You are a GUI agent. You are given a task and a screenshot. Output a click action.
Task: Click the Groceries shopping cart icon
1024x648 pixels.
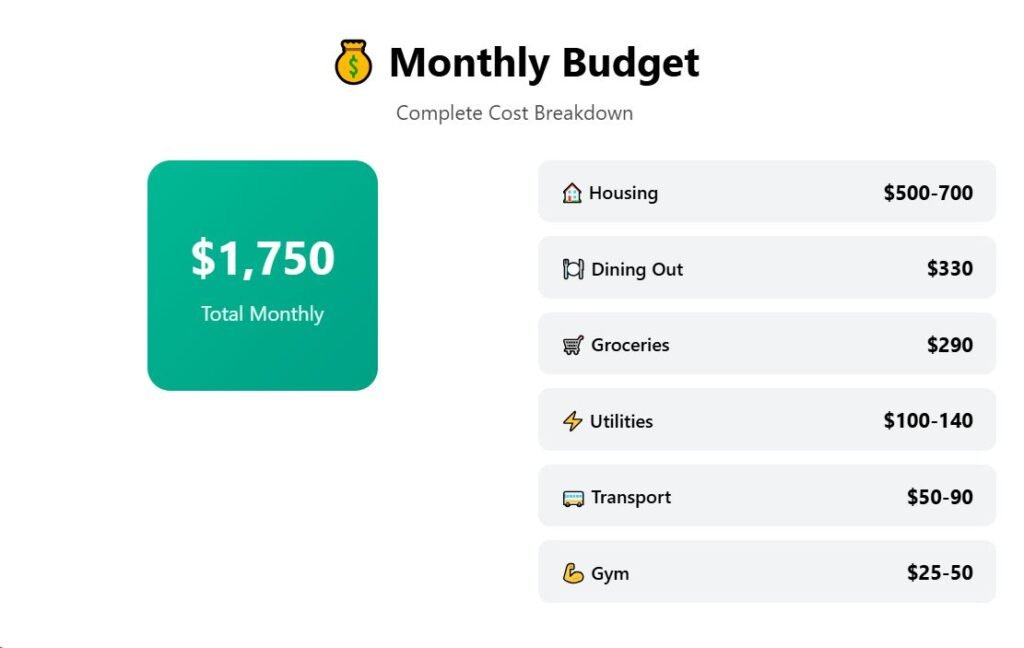tap(573, 345)
